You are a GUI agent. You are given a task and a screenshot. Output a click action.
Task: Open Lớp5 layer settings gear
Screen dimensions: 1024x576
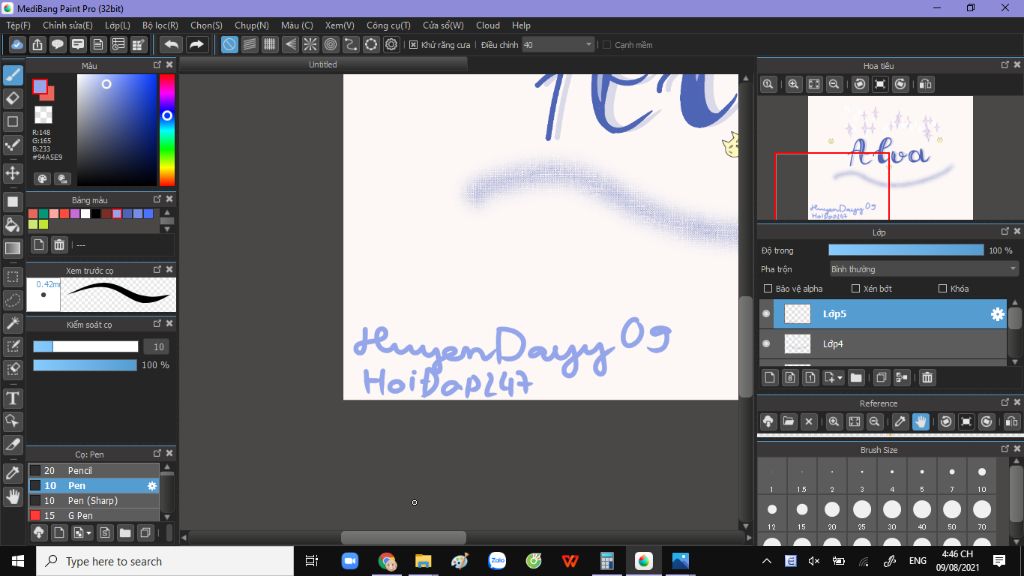click(x=997, y=314)
